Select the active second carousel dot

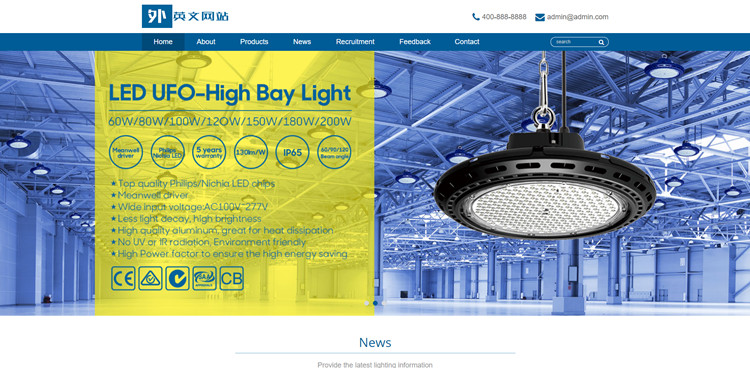pyautogui.click(x=375, y=303)
